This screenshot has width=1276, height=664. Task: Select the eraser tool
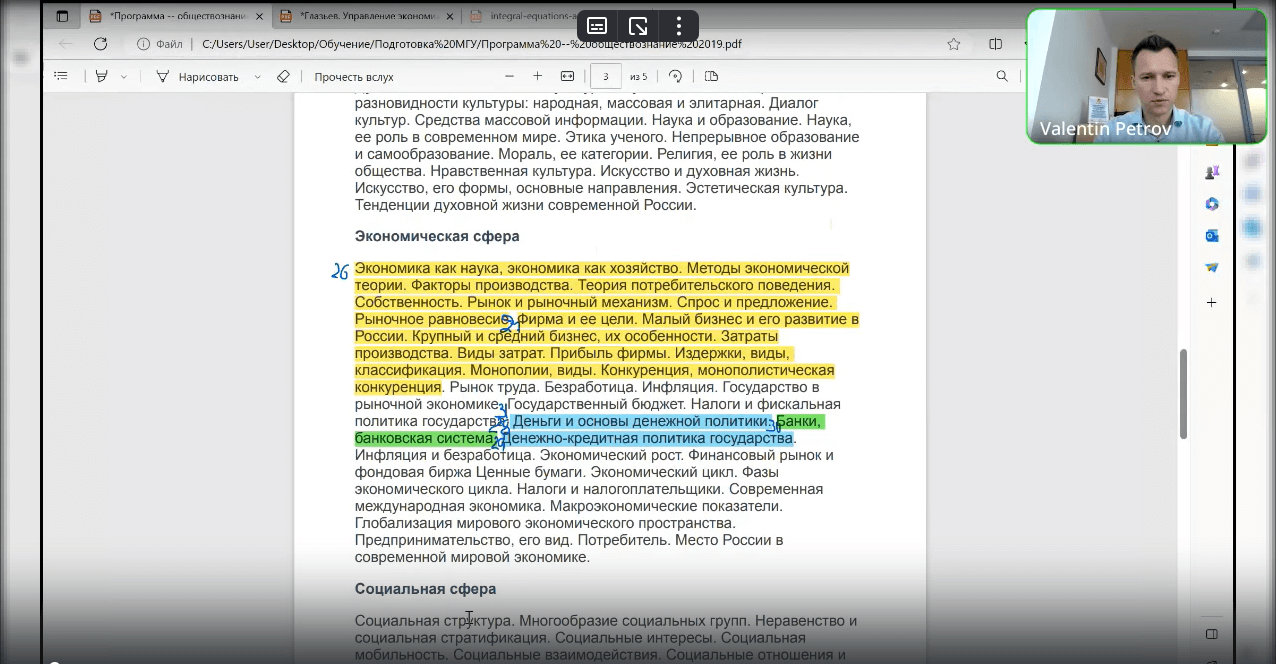click(282, 76)
